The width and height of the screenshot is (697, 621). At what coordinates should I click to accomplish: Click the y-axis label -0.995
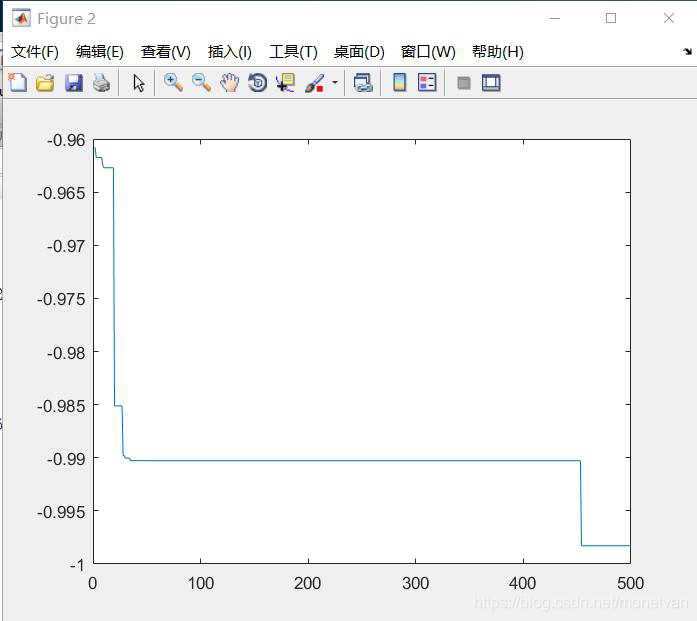(x=61, y=512)
